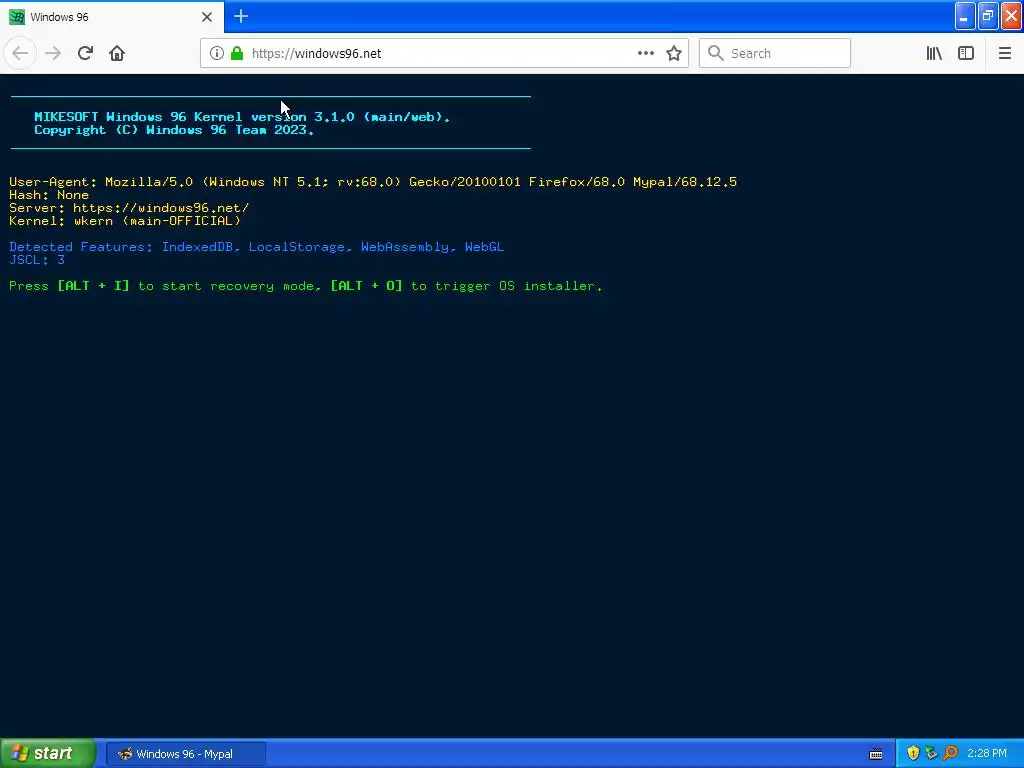The height and width of the screenshot is (768, 1024).
Task: Click the '[ALT + I]' recovery mode text
Action: click(x=93, y=286)
